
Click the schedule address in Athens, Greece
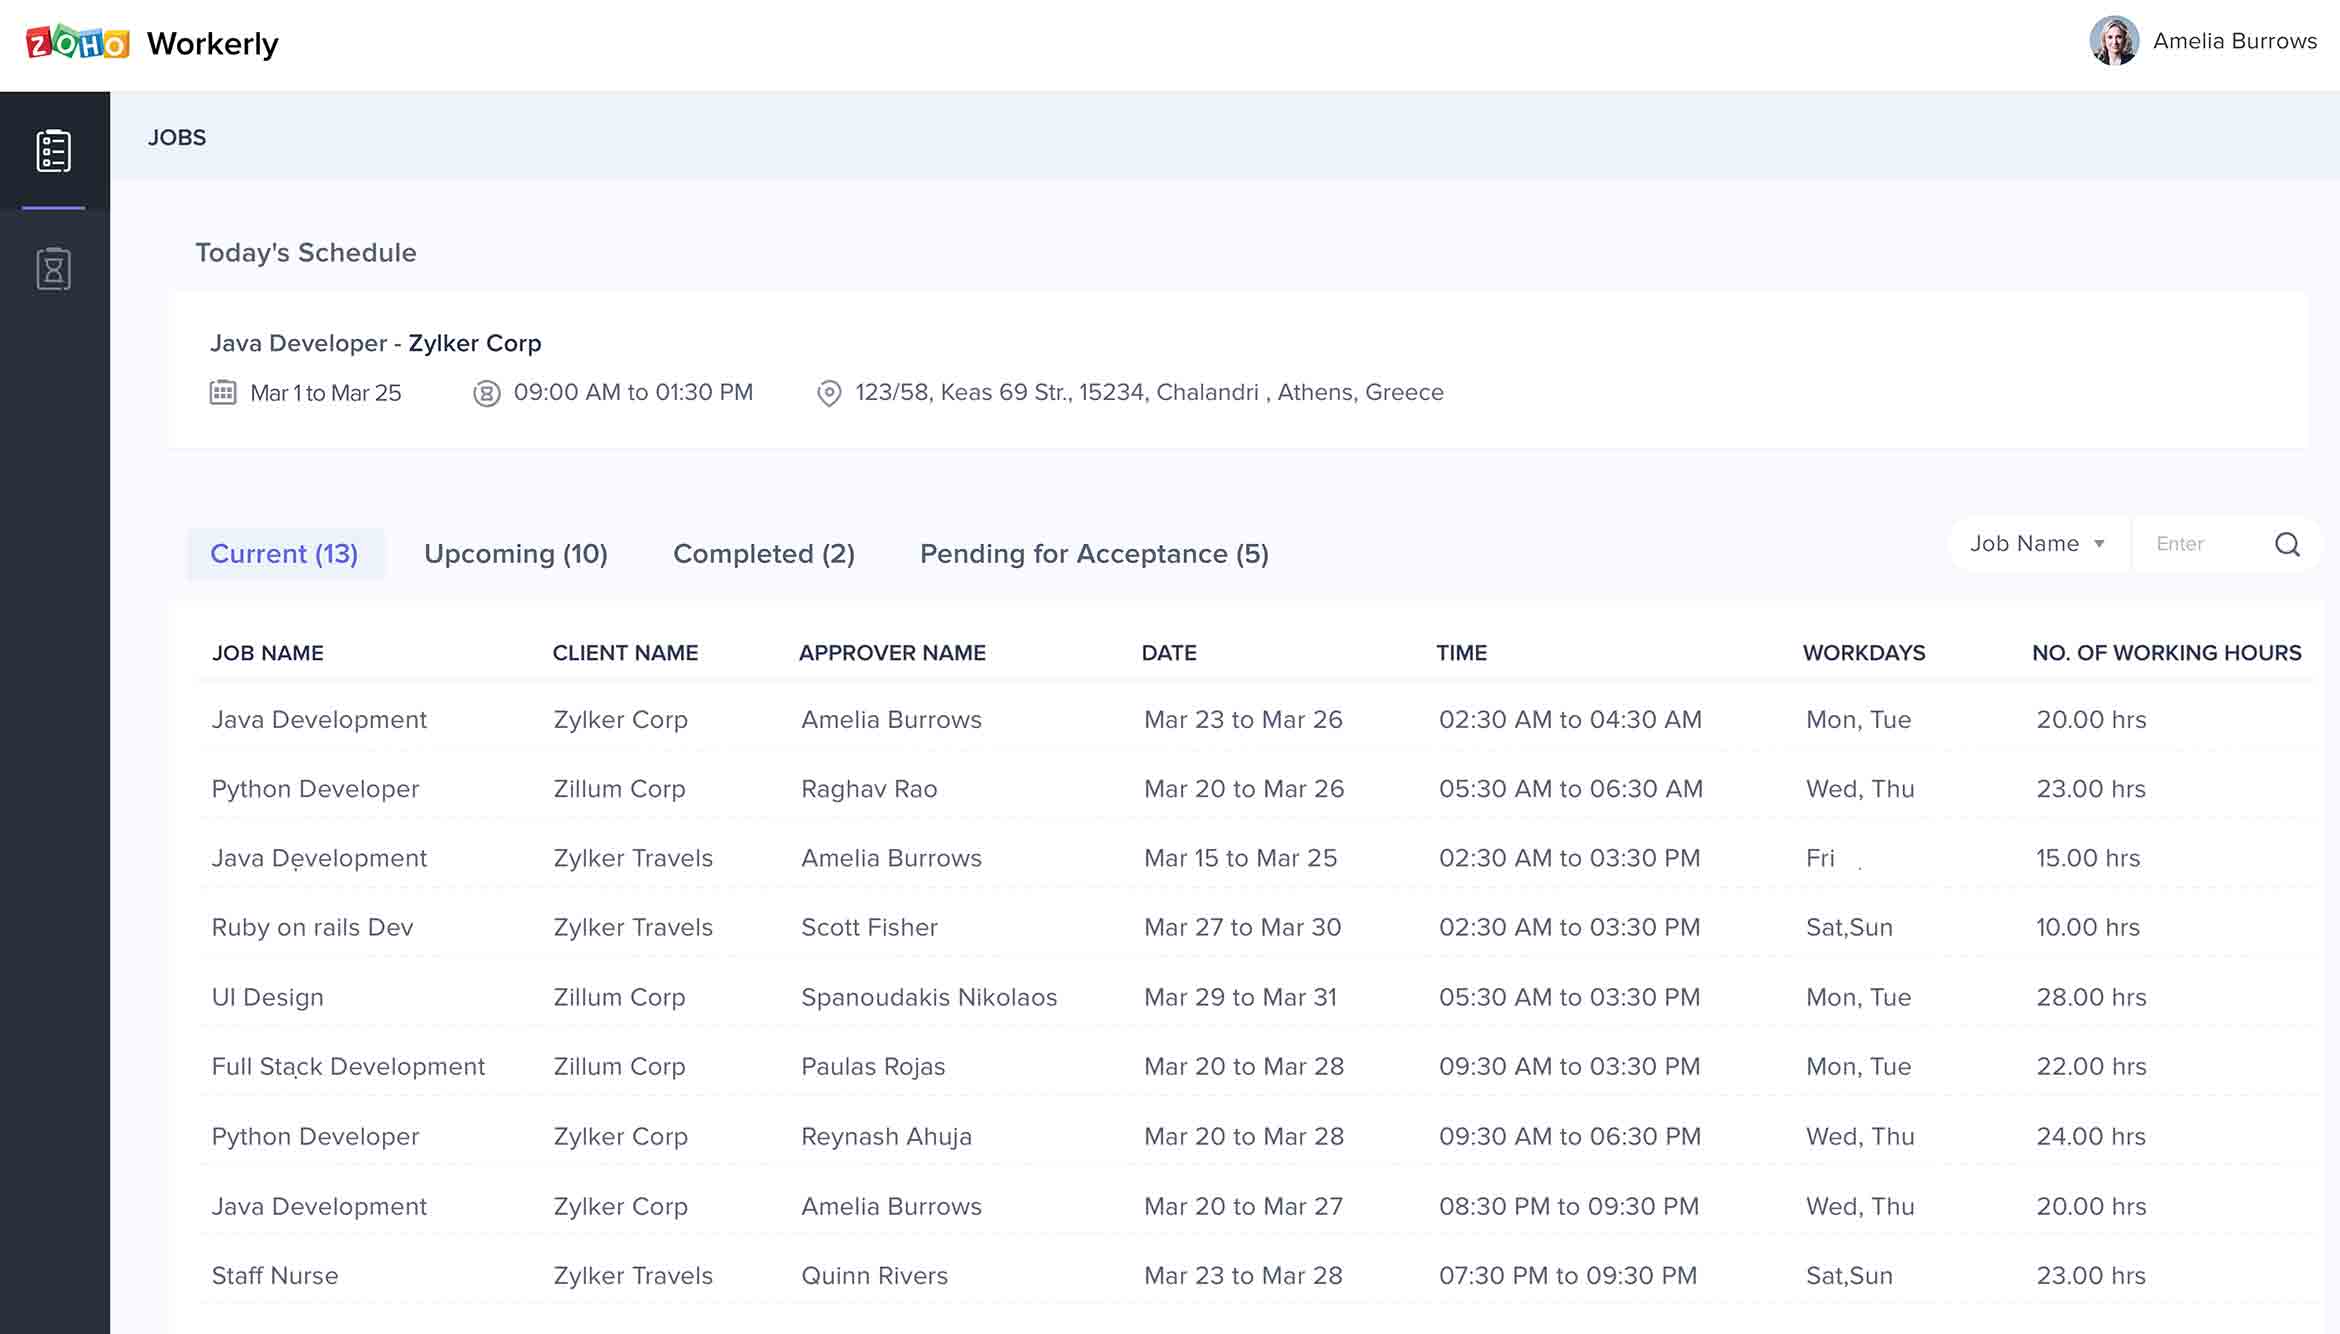[1149, 392]
